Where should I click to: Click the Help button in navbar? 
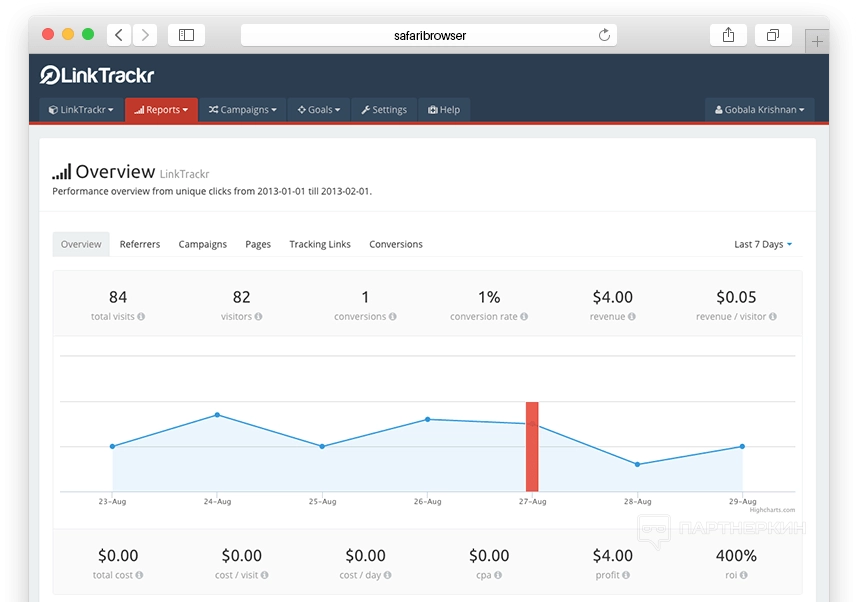[444, 110]
